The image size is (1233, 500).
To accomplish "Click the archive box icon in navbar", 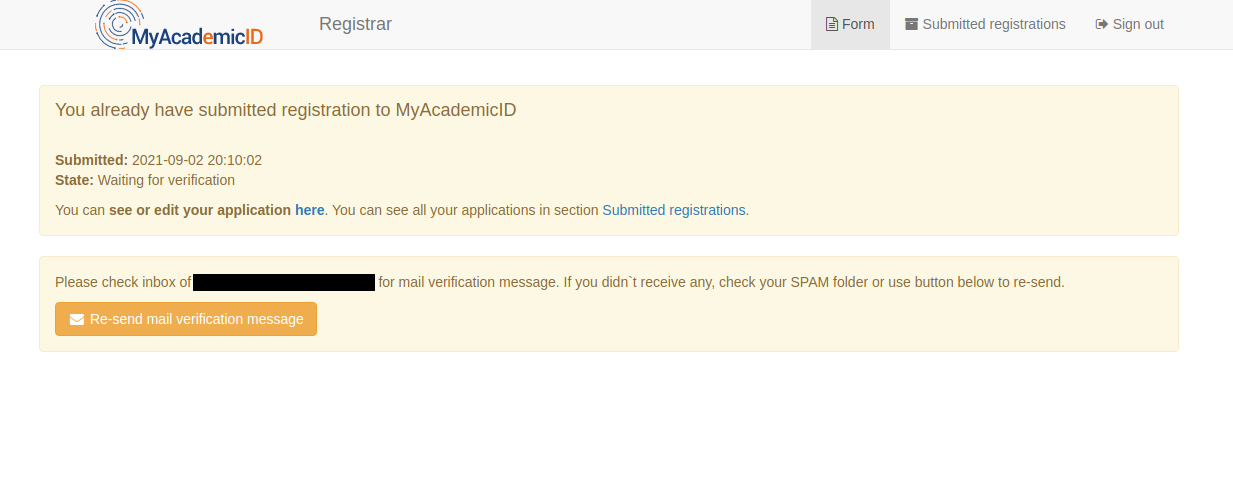I will click(x=911, y=24).
